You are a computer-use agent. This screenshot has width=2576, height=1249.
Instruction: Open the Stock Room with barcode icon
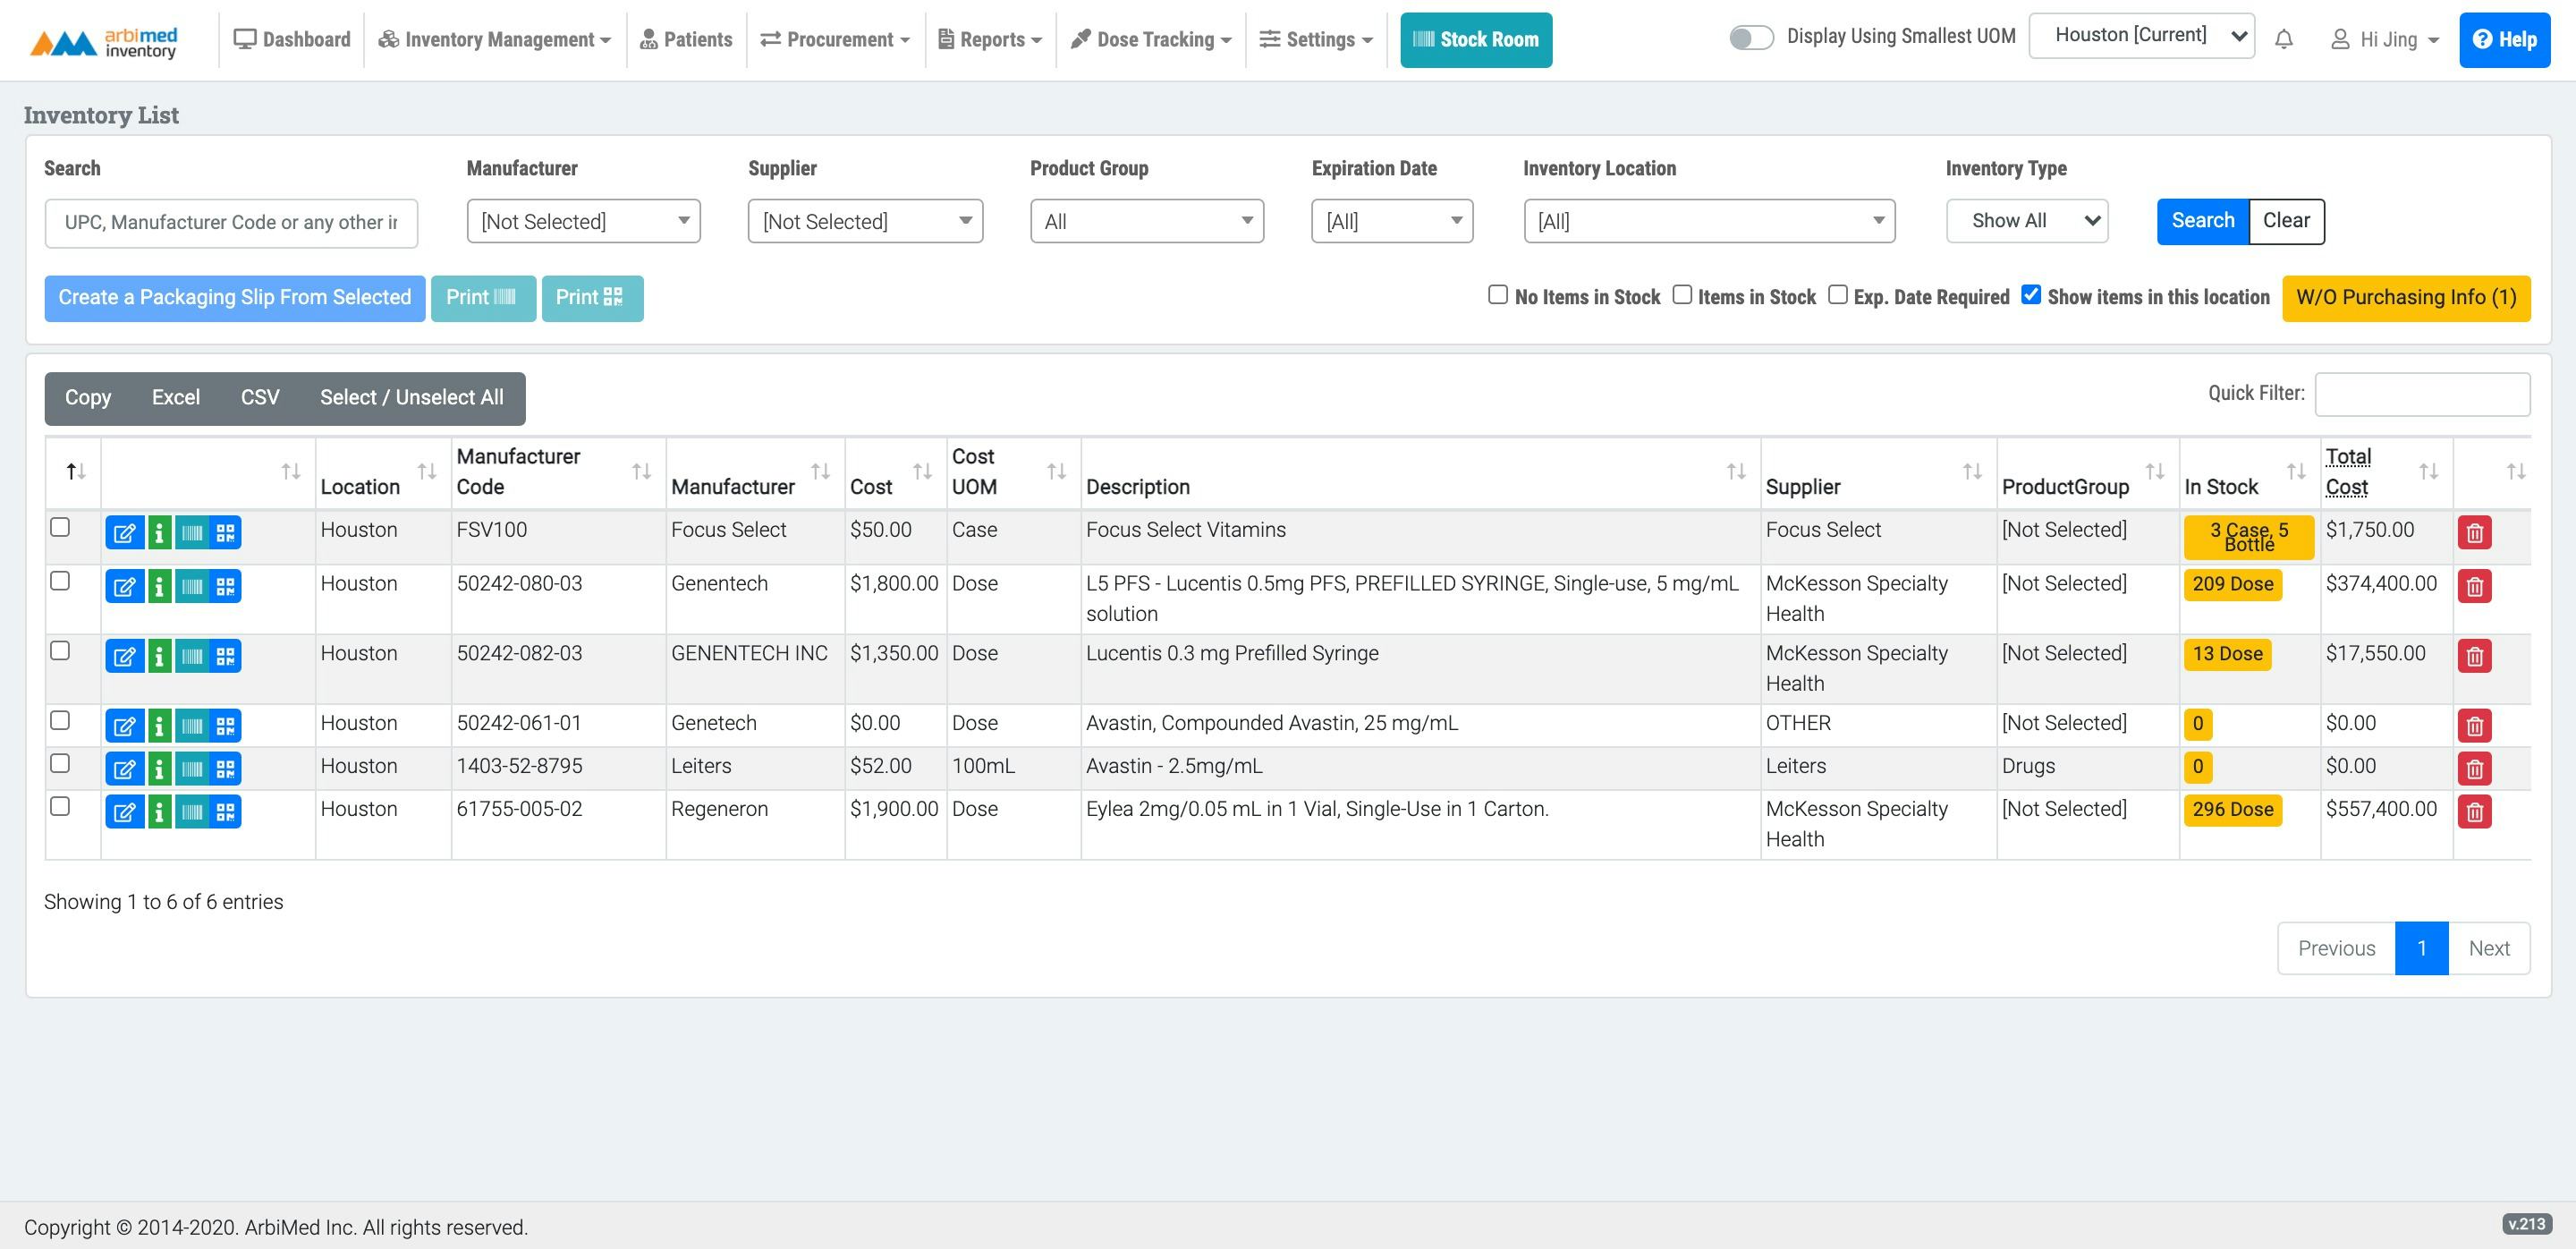tap(1475, 39)
